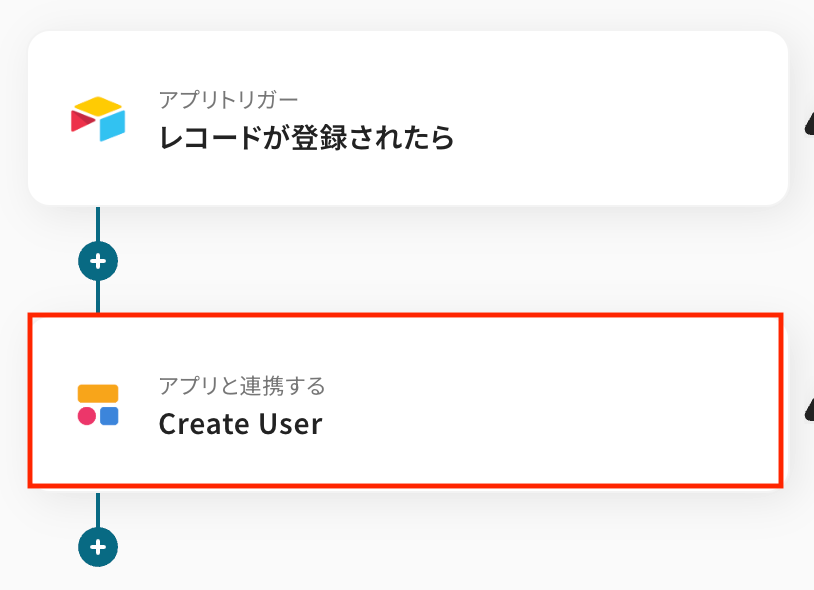Image resolution: width=814 pixels, height=590 pixels.
Task: Open the レコードが登録されたら trigger
Action: [x=306, y=138]
